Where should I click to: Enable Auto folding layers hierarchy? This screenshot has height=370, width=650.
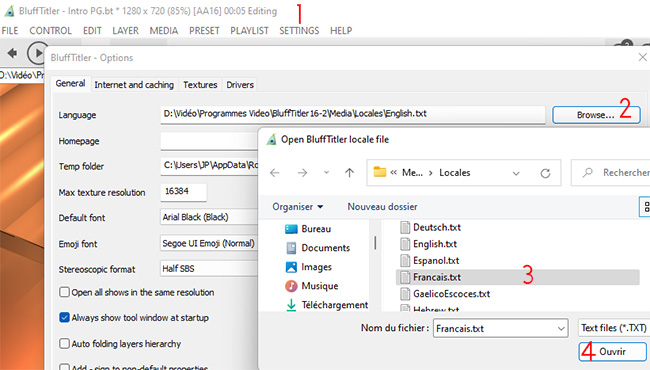pos(64,343)
